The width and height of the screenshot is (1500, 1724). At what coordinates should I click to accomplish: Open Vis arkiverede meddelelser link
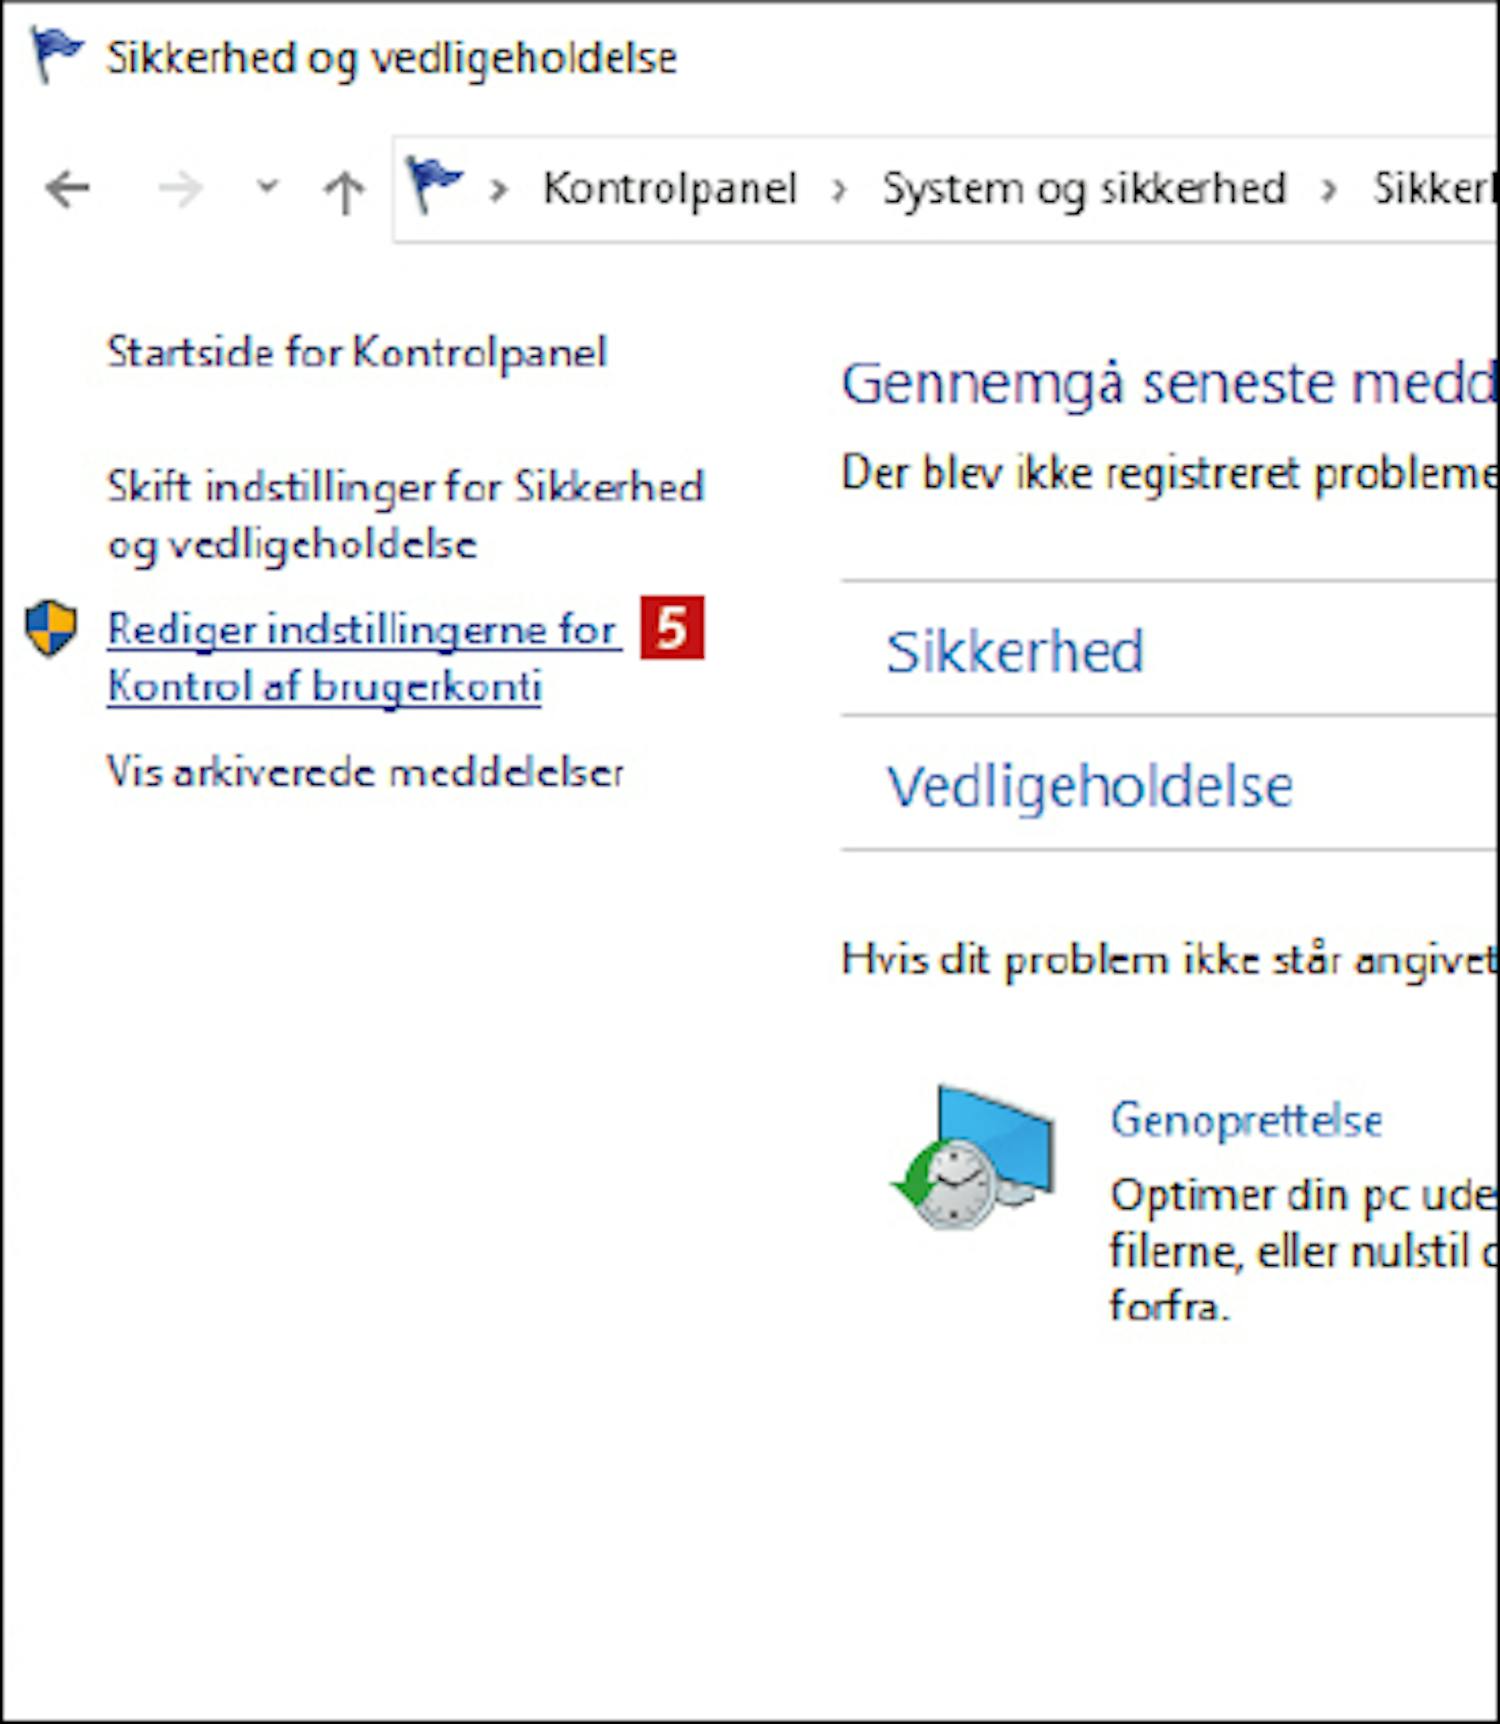365,772
